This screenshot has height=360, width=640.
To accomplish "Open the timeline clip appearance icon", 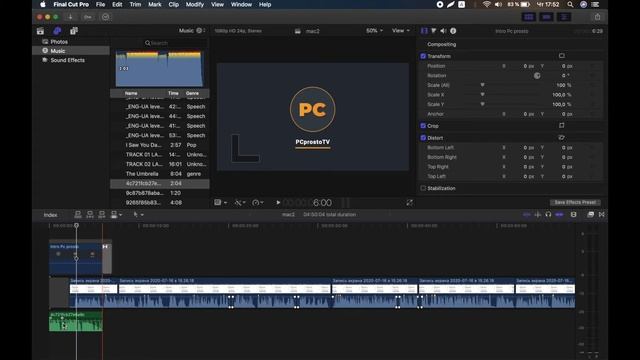I will (573, 215).
